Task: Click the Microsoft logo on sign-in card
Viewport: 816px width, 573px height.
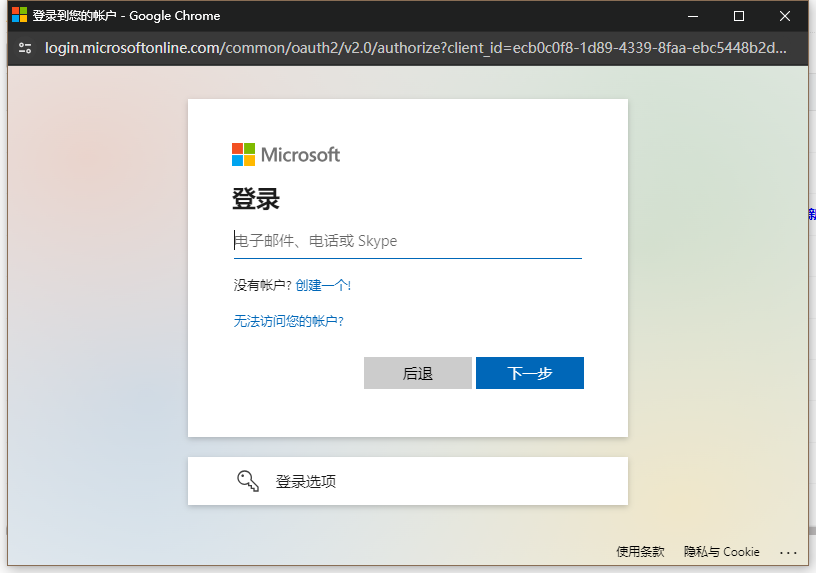Action: tap(286, 155)
